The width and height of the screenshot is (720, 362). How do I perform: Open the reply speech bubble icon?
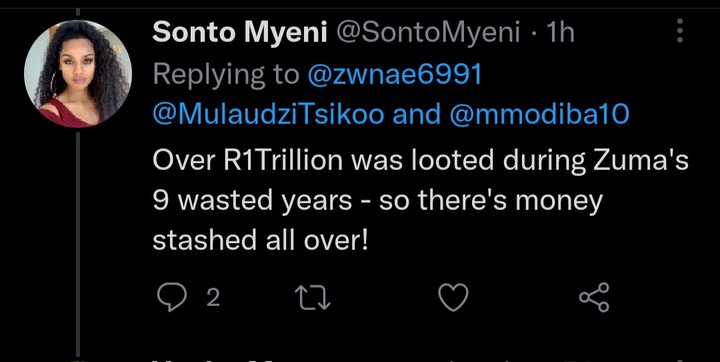point(172,297)
